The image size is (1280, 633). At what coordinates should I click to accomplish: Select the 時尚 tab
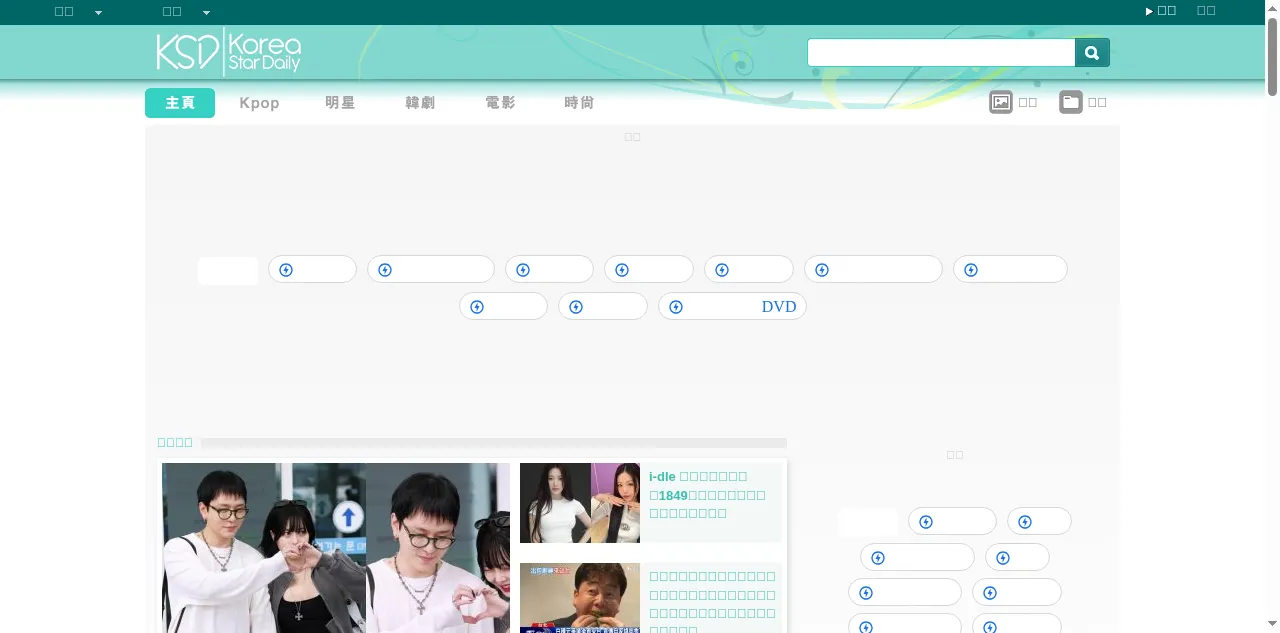tap(579, 103)
